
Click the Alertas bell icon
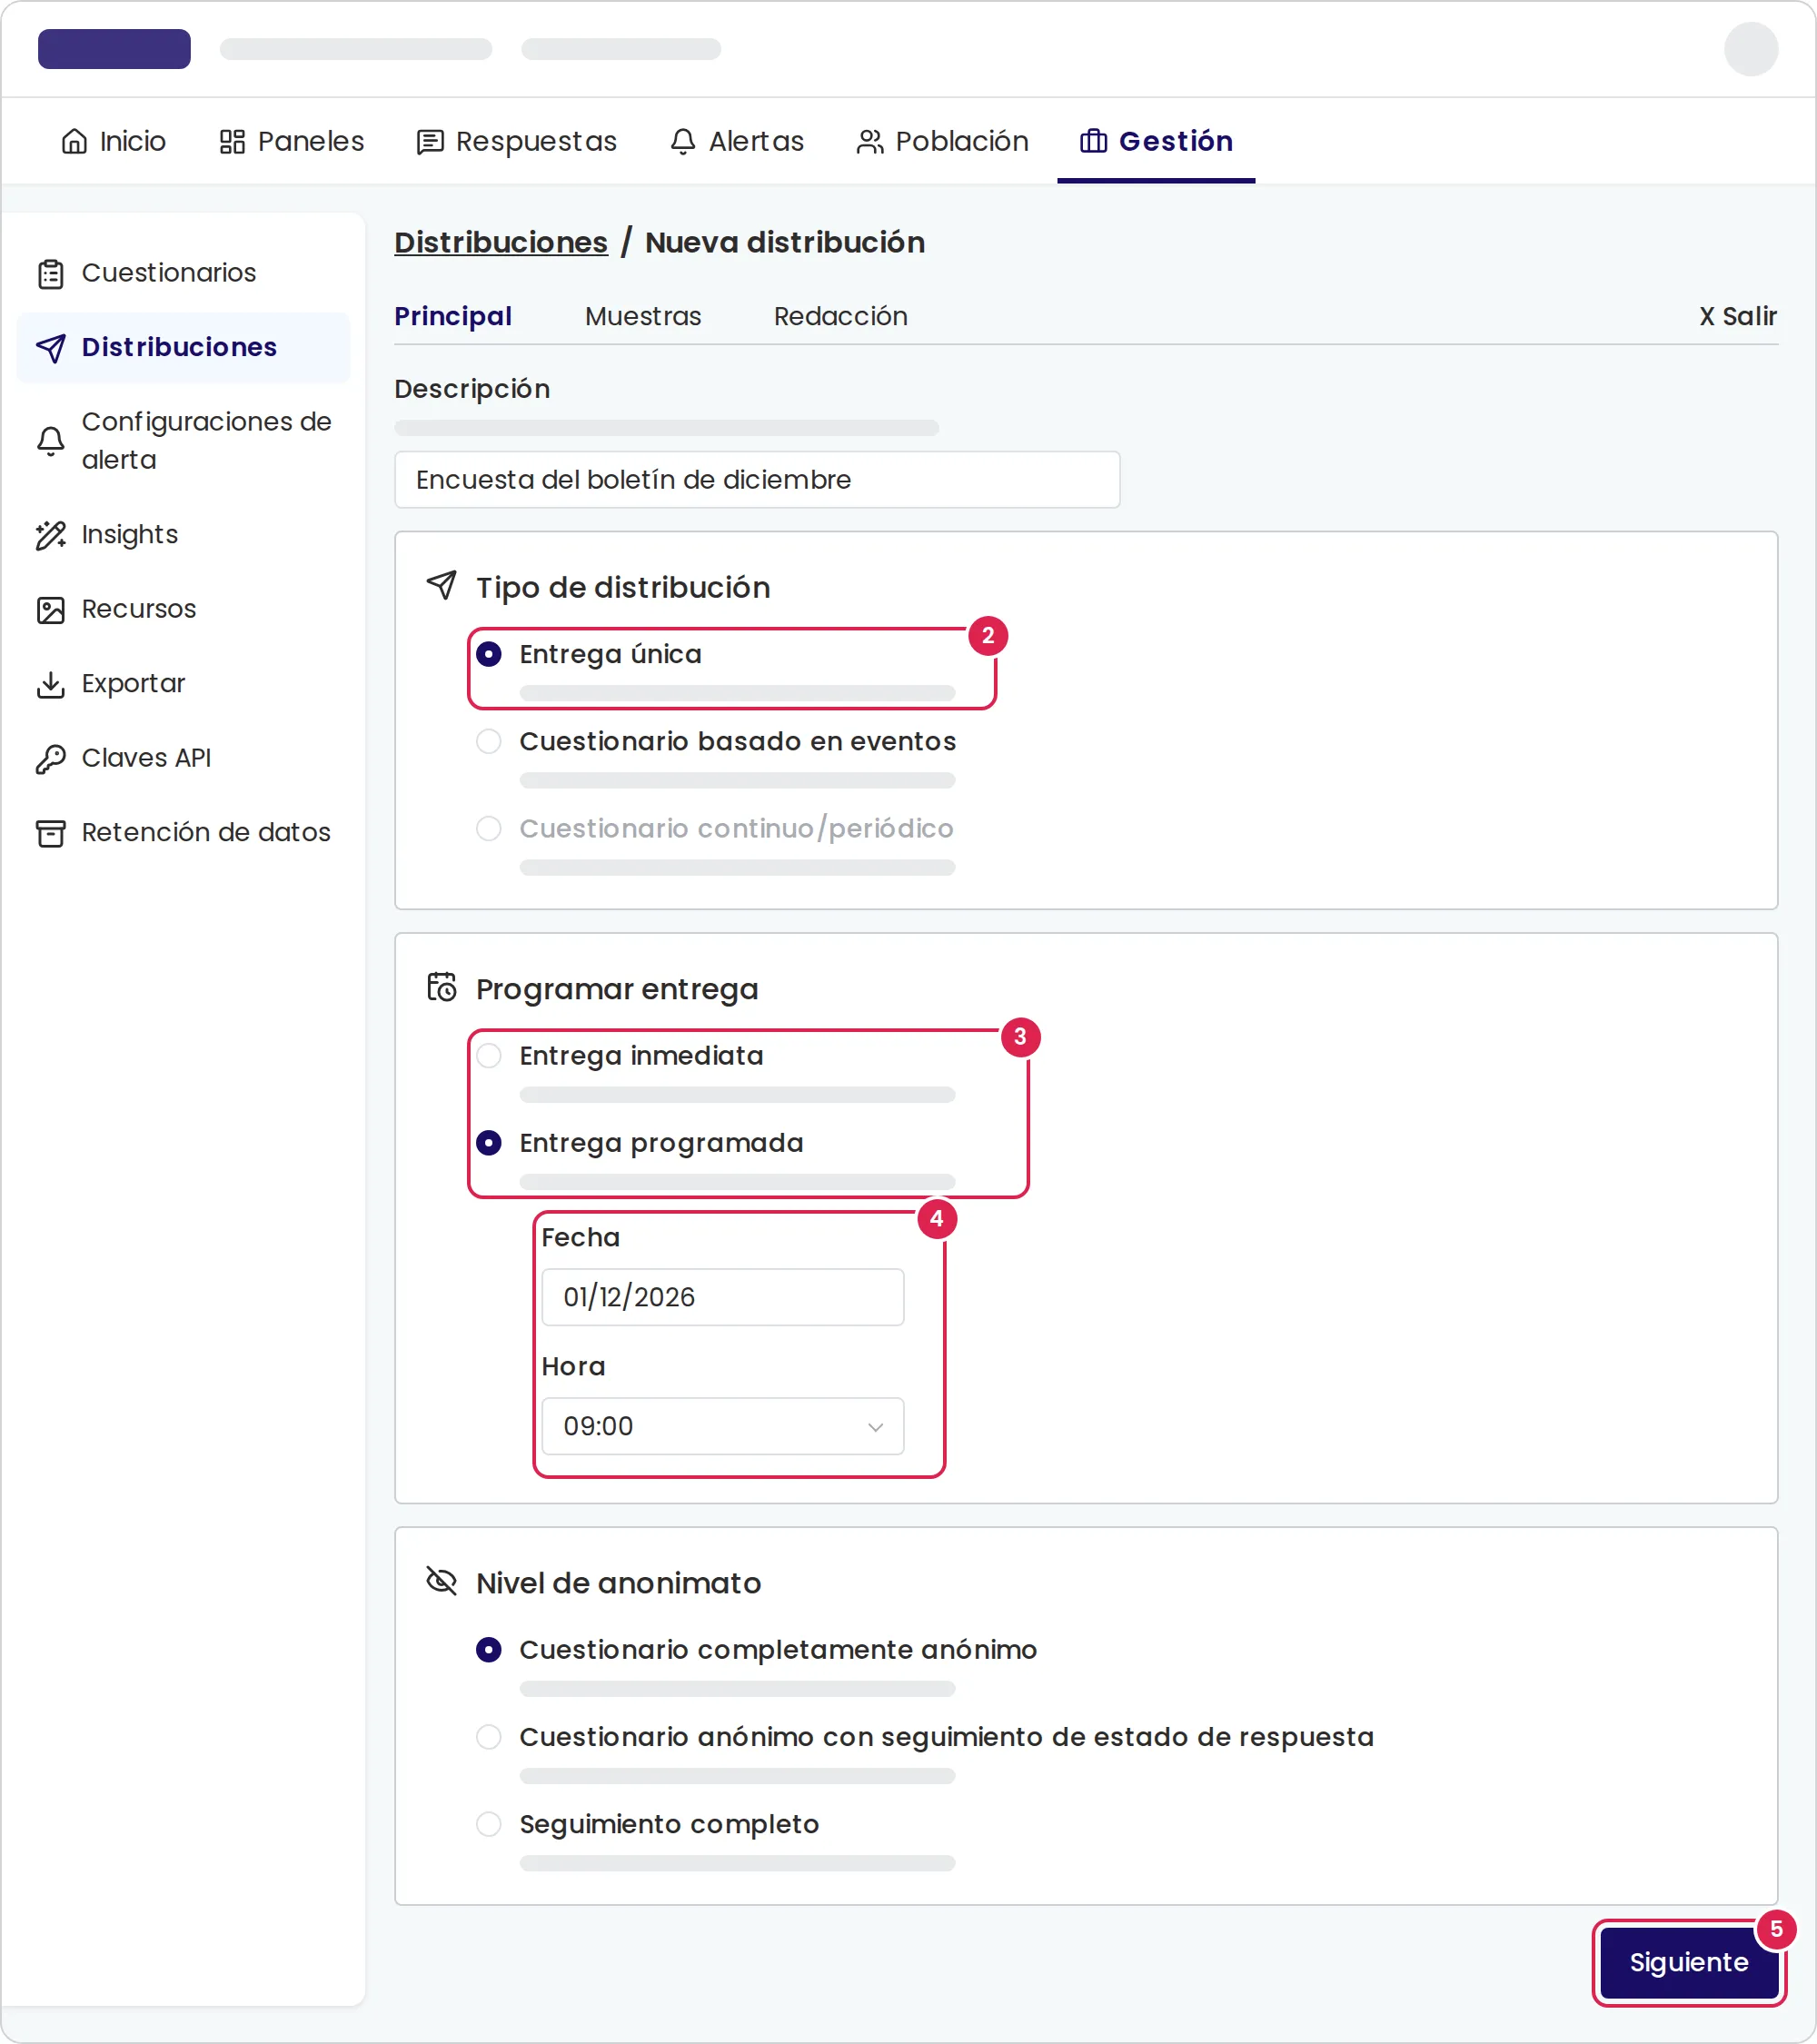[x=683, y=142]
